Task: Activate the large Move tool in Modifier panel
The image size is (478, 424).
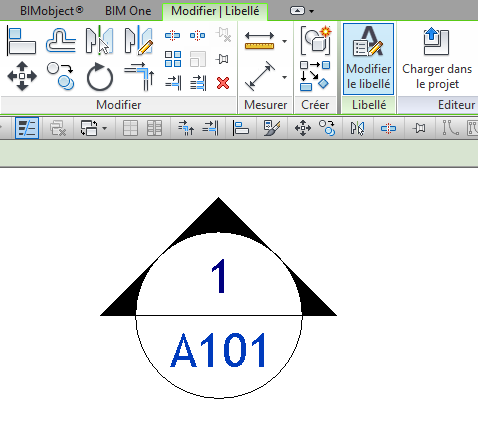Action: [x=22, y=76]
